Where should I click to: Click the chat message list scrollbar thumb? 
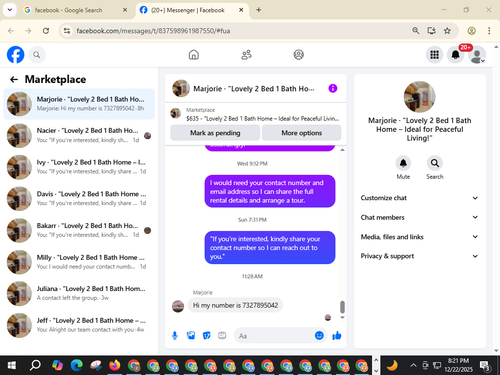(342, 307)
